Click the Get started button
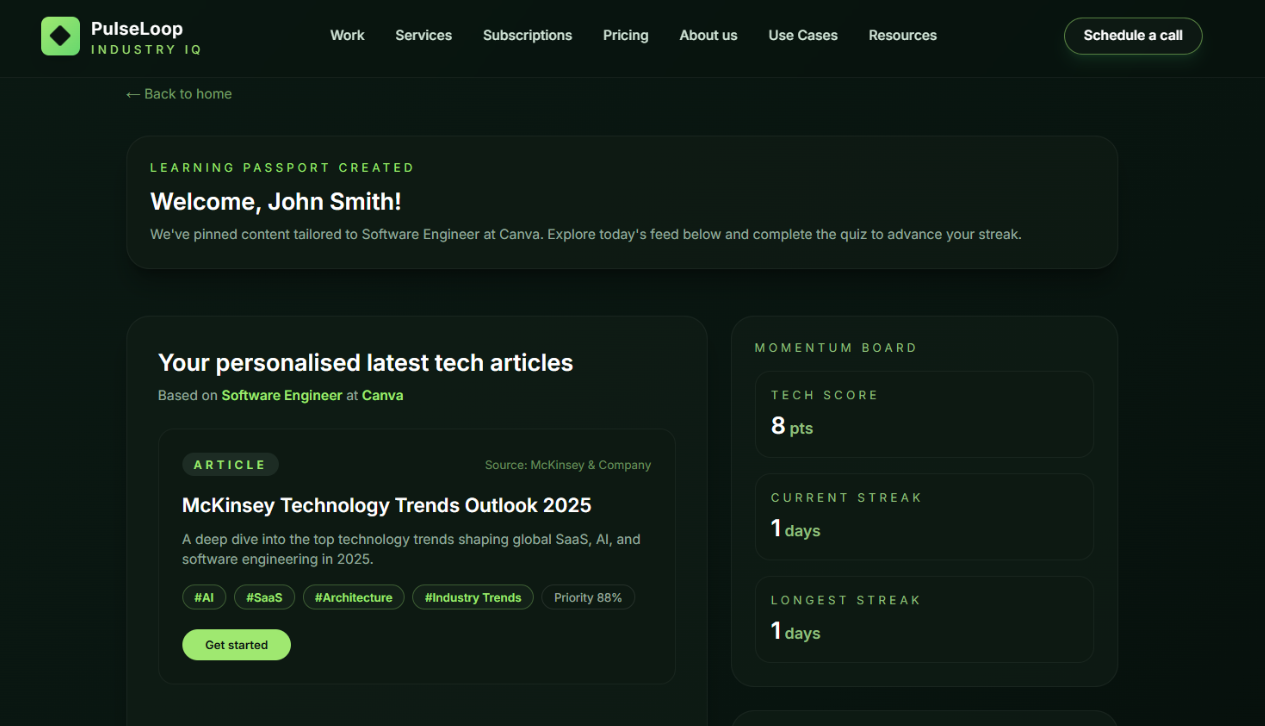 pos(236,645)
